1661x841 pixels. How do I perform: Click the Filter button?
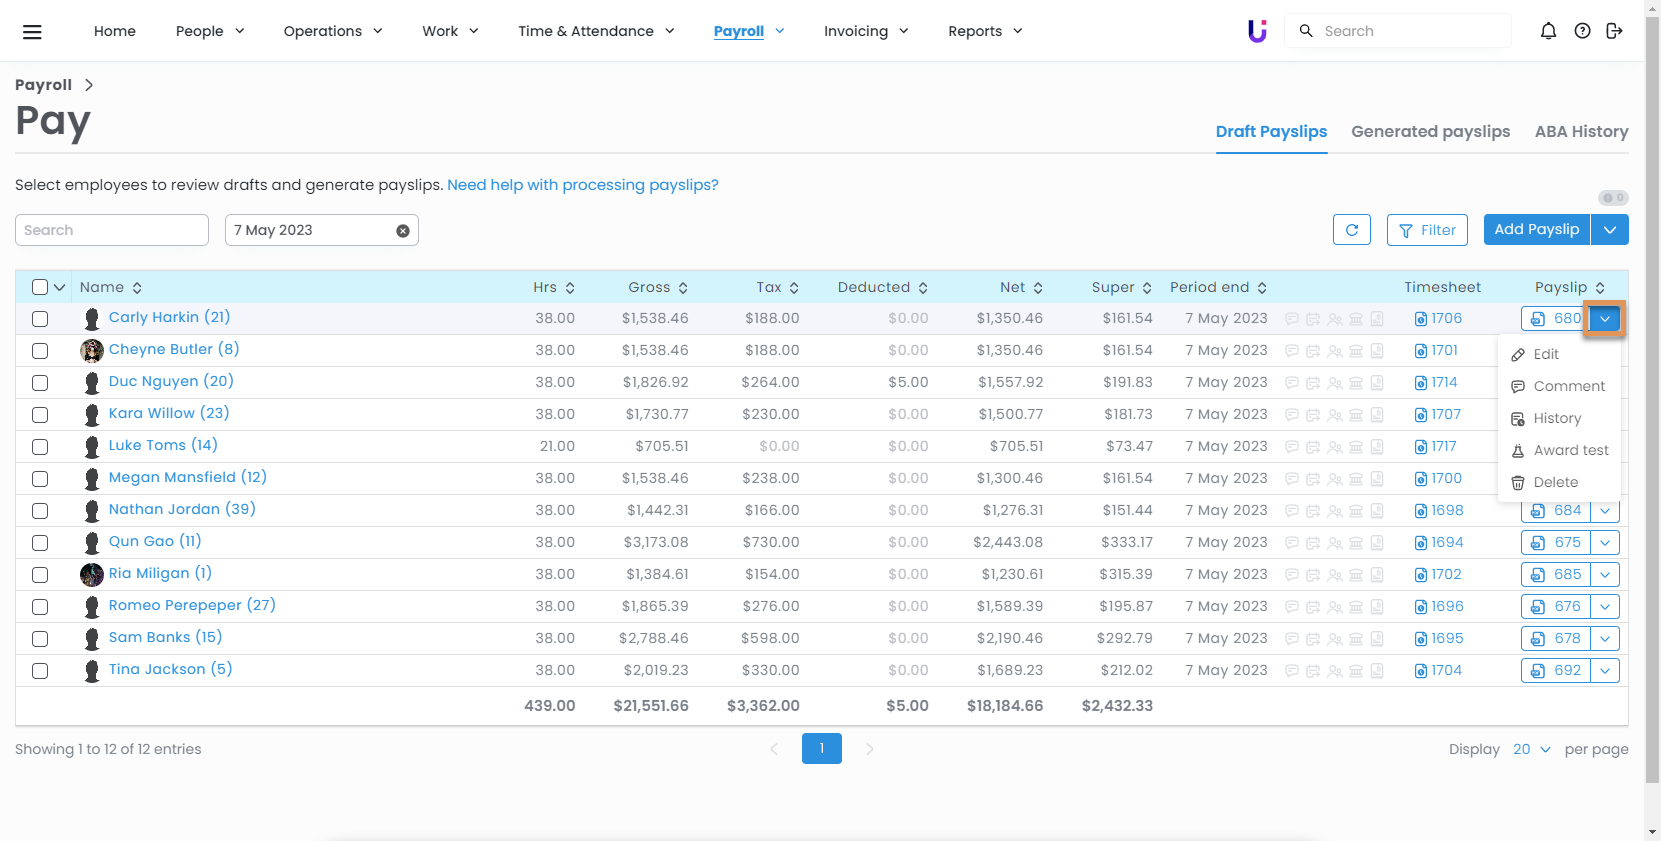pyautogui.click(x=1427, y=230)
